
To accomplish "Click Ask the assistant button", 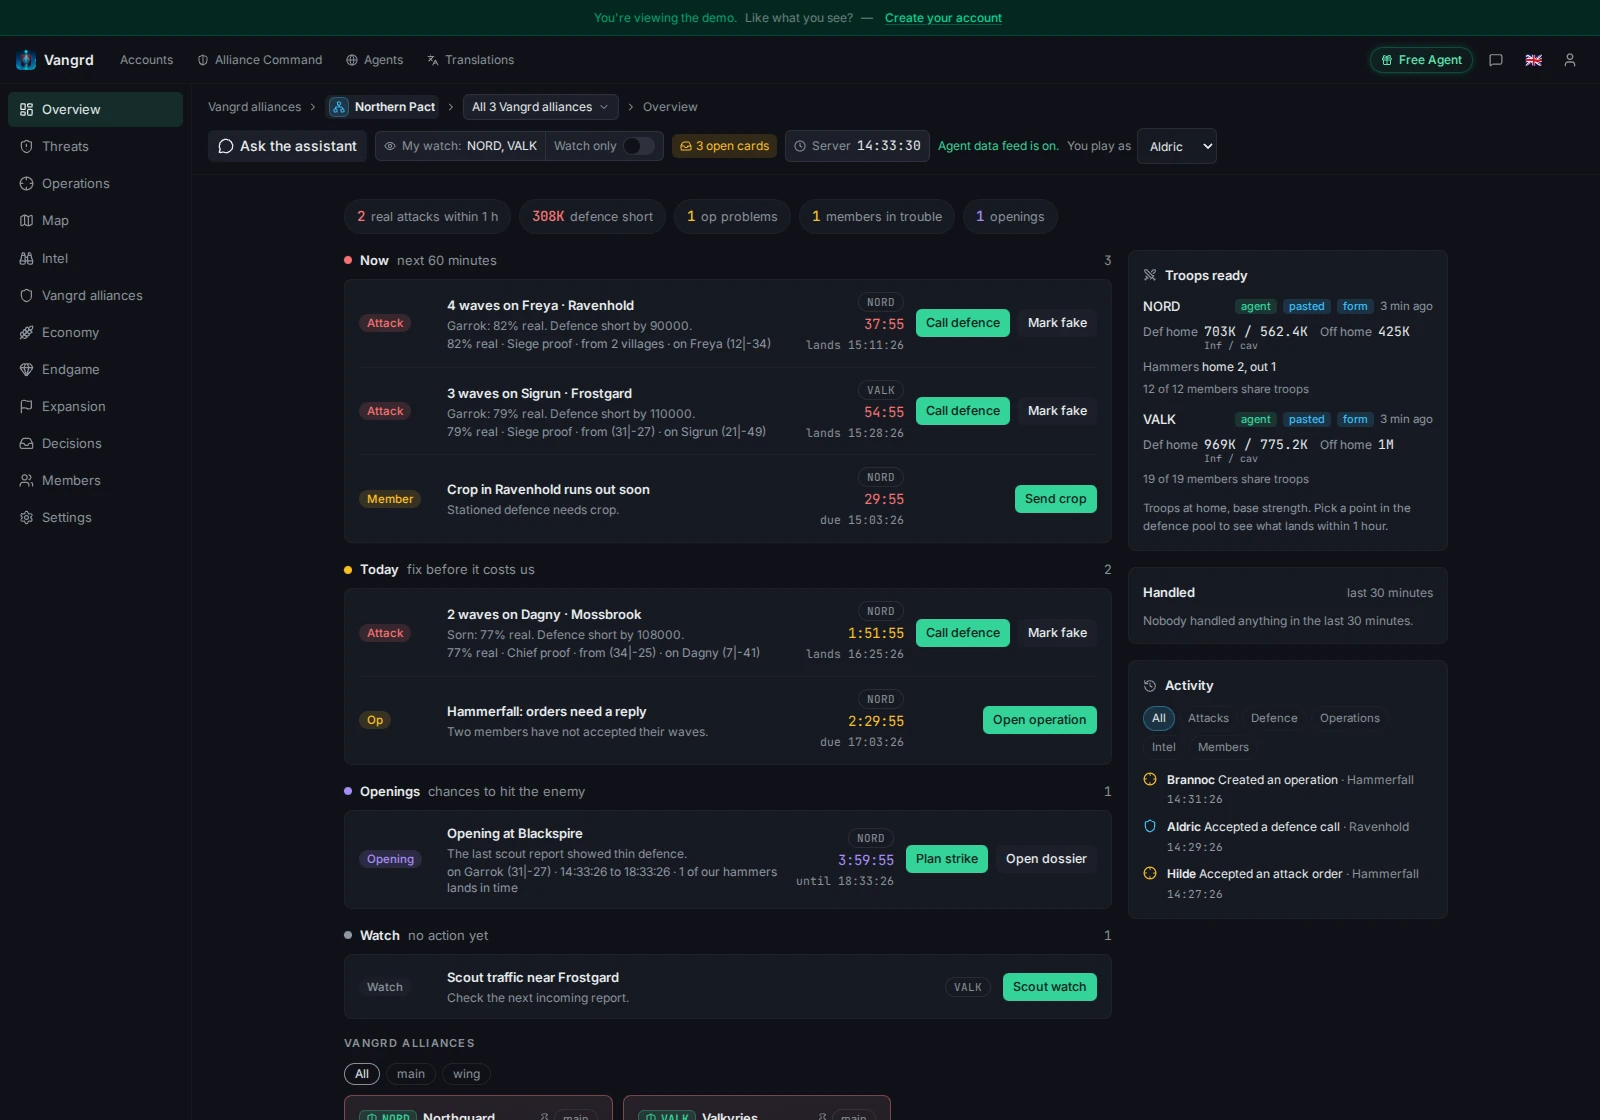I will tap(287, 146).
